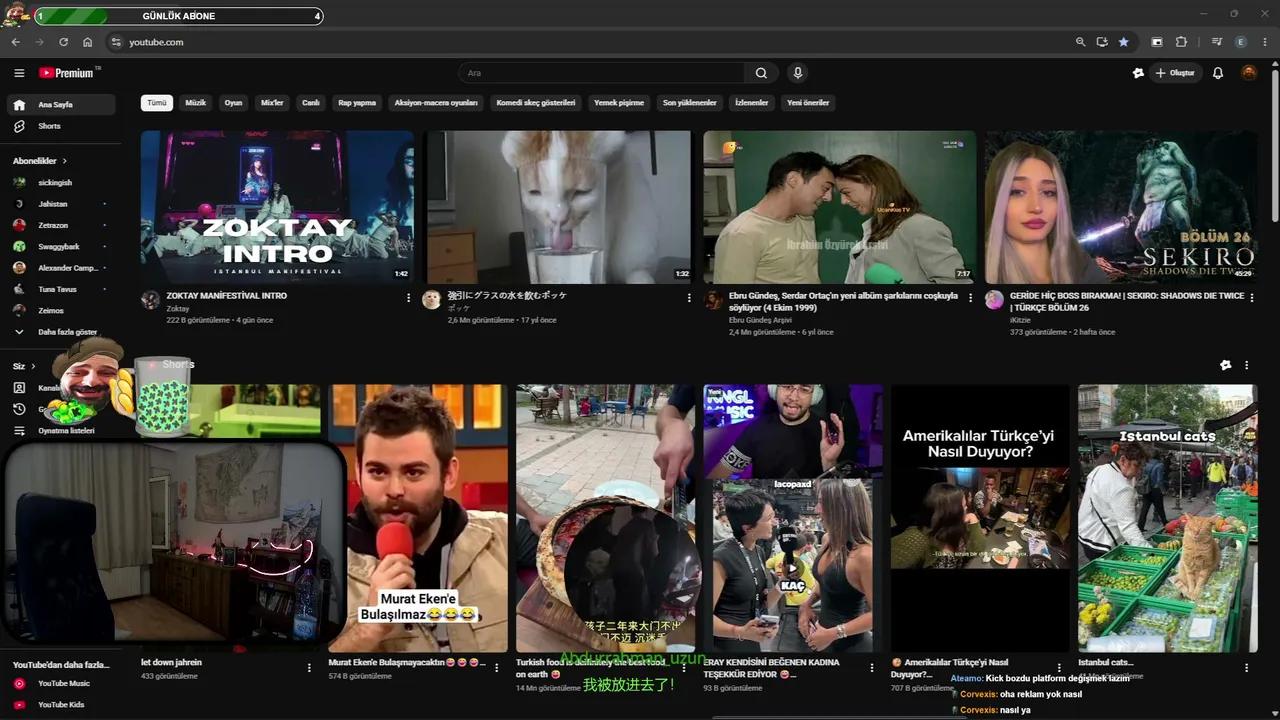
Task: Expand subscriptions with Daha fazla göster
Action: 61,332
